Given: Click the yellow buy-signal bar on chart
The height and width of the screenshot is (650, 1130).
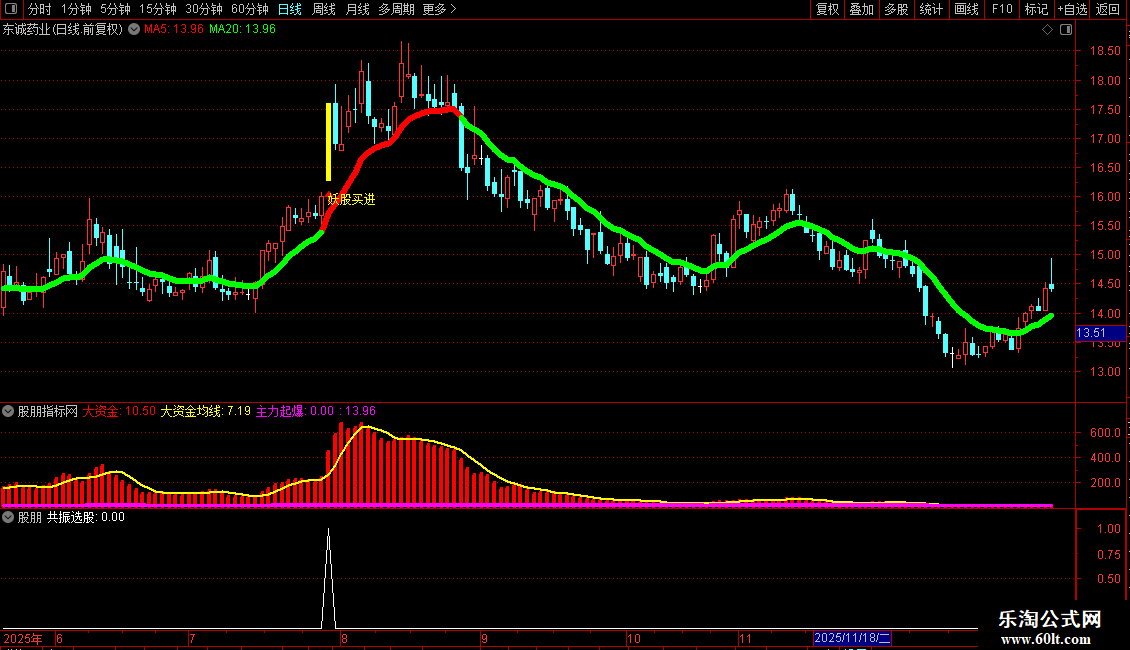Looking at the screenshot, I should pos(329,141).
